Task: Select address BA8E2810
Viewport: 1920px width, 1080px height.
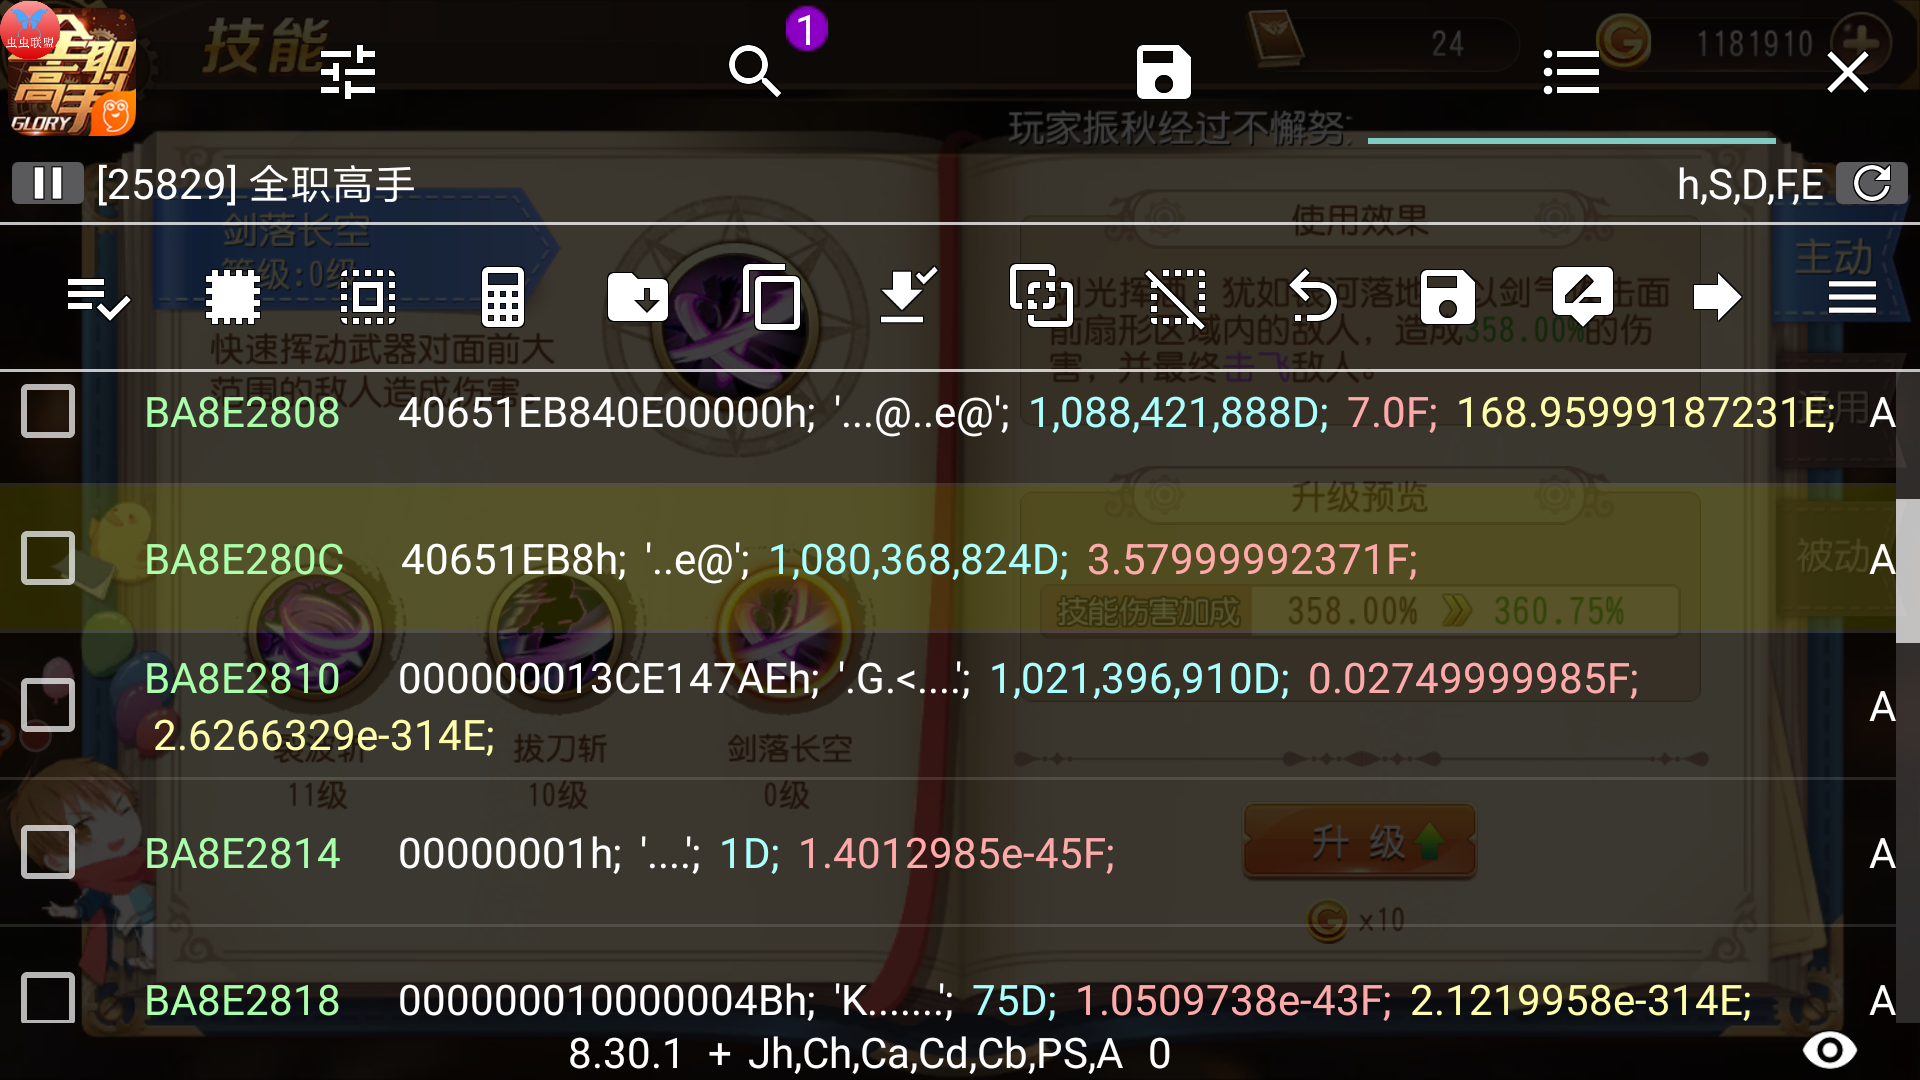Action: tap(242, 679)
